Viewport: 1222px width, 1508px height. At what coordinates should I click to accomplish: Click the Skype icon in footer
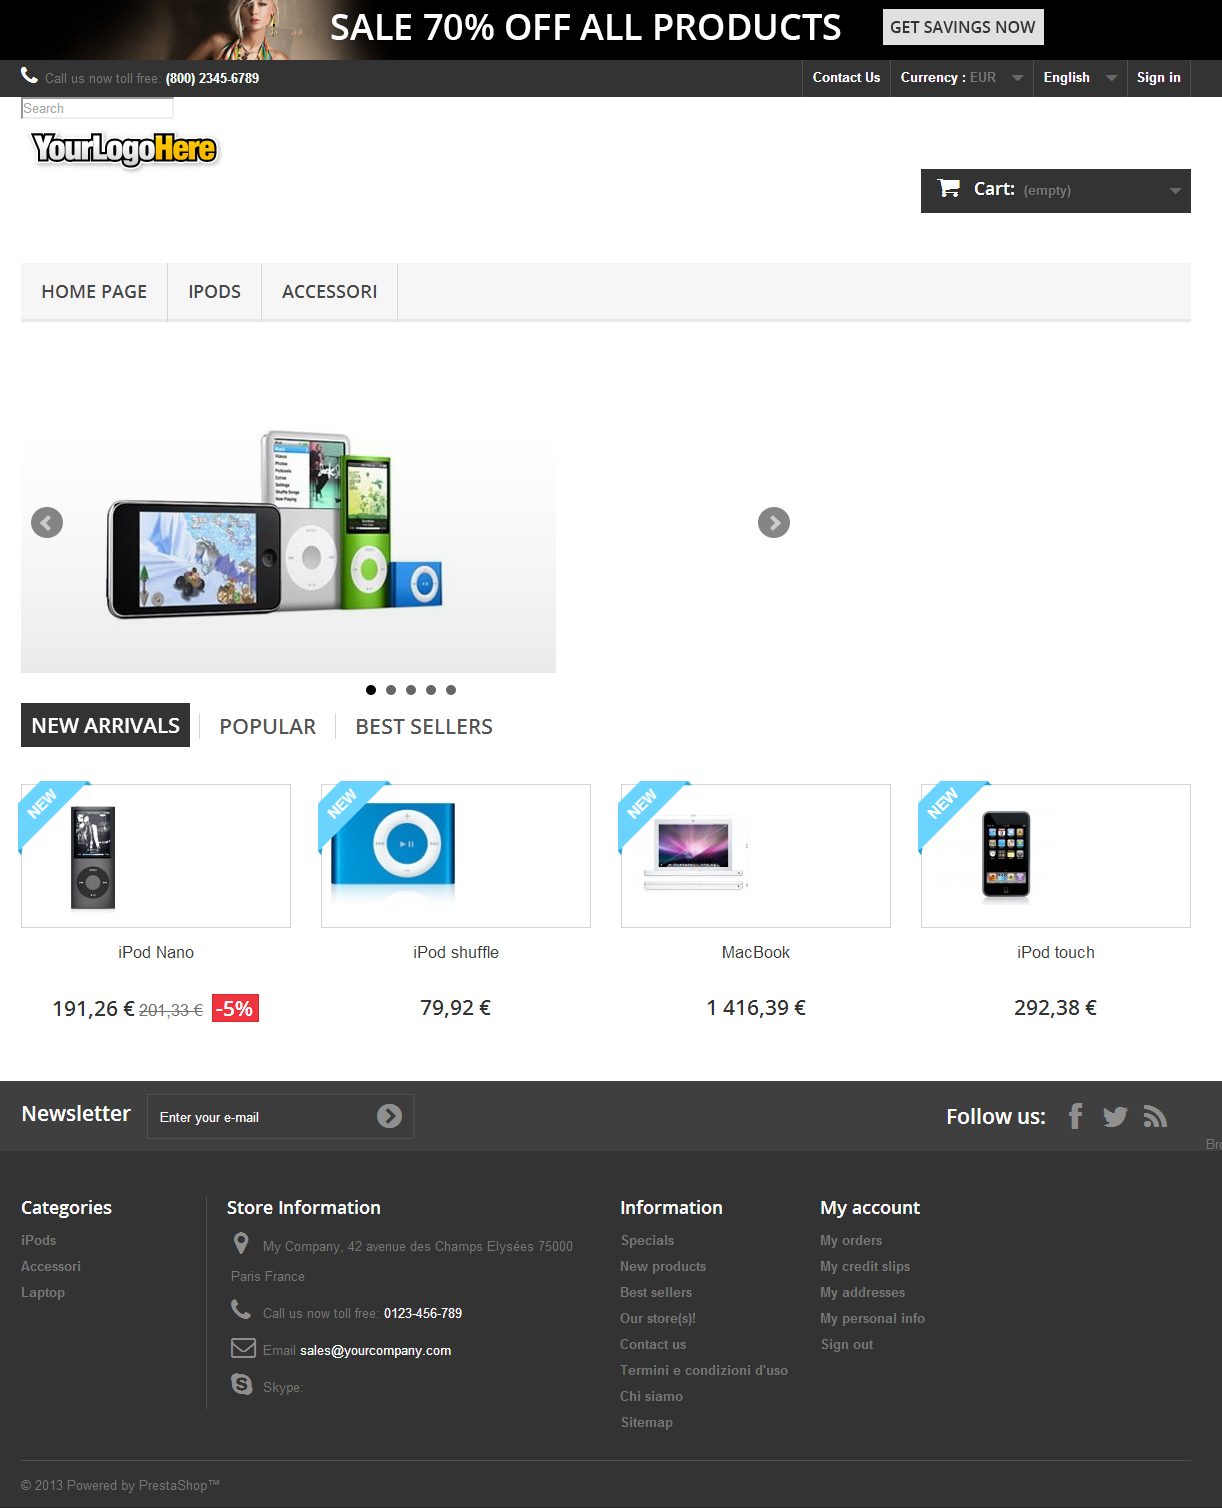[242, 1384]
